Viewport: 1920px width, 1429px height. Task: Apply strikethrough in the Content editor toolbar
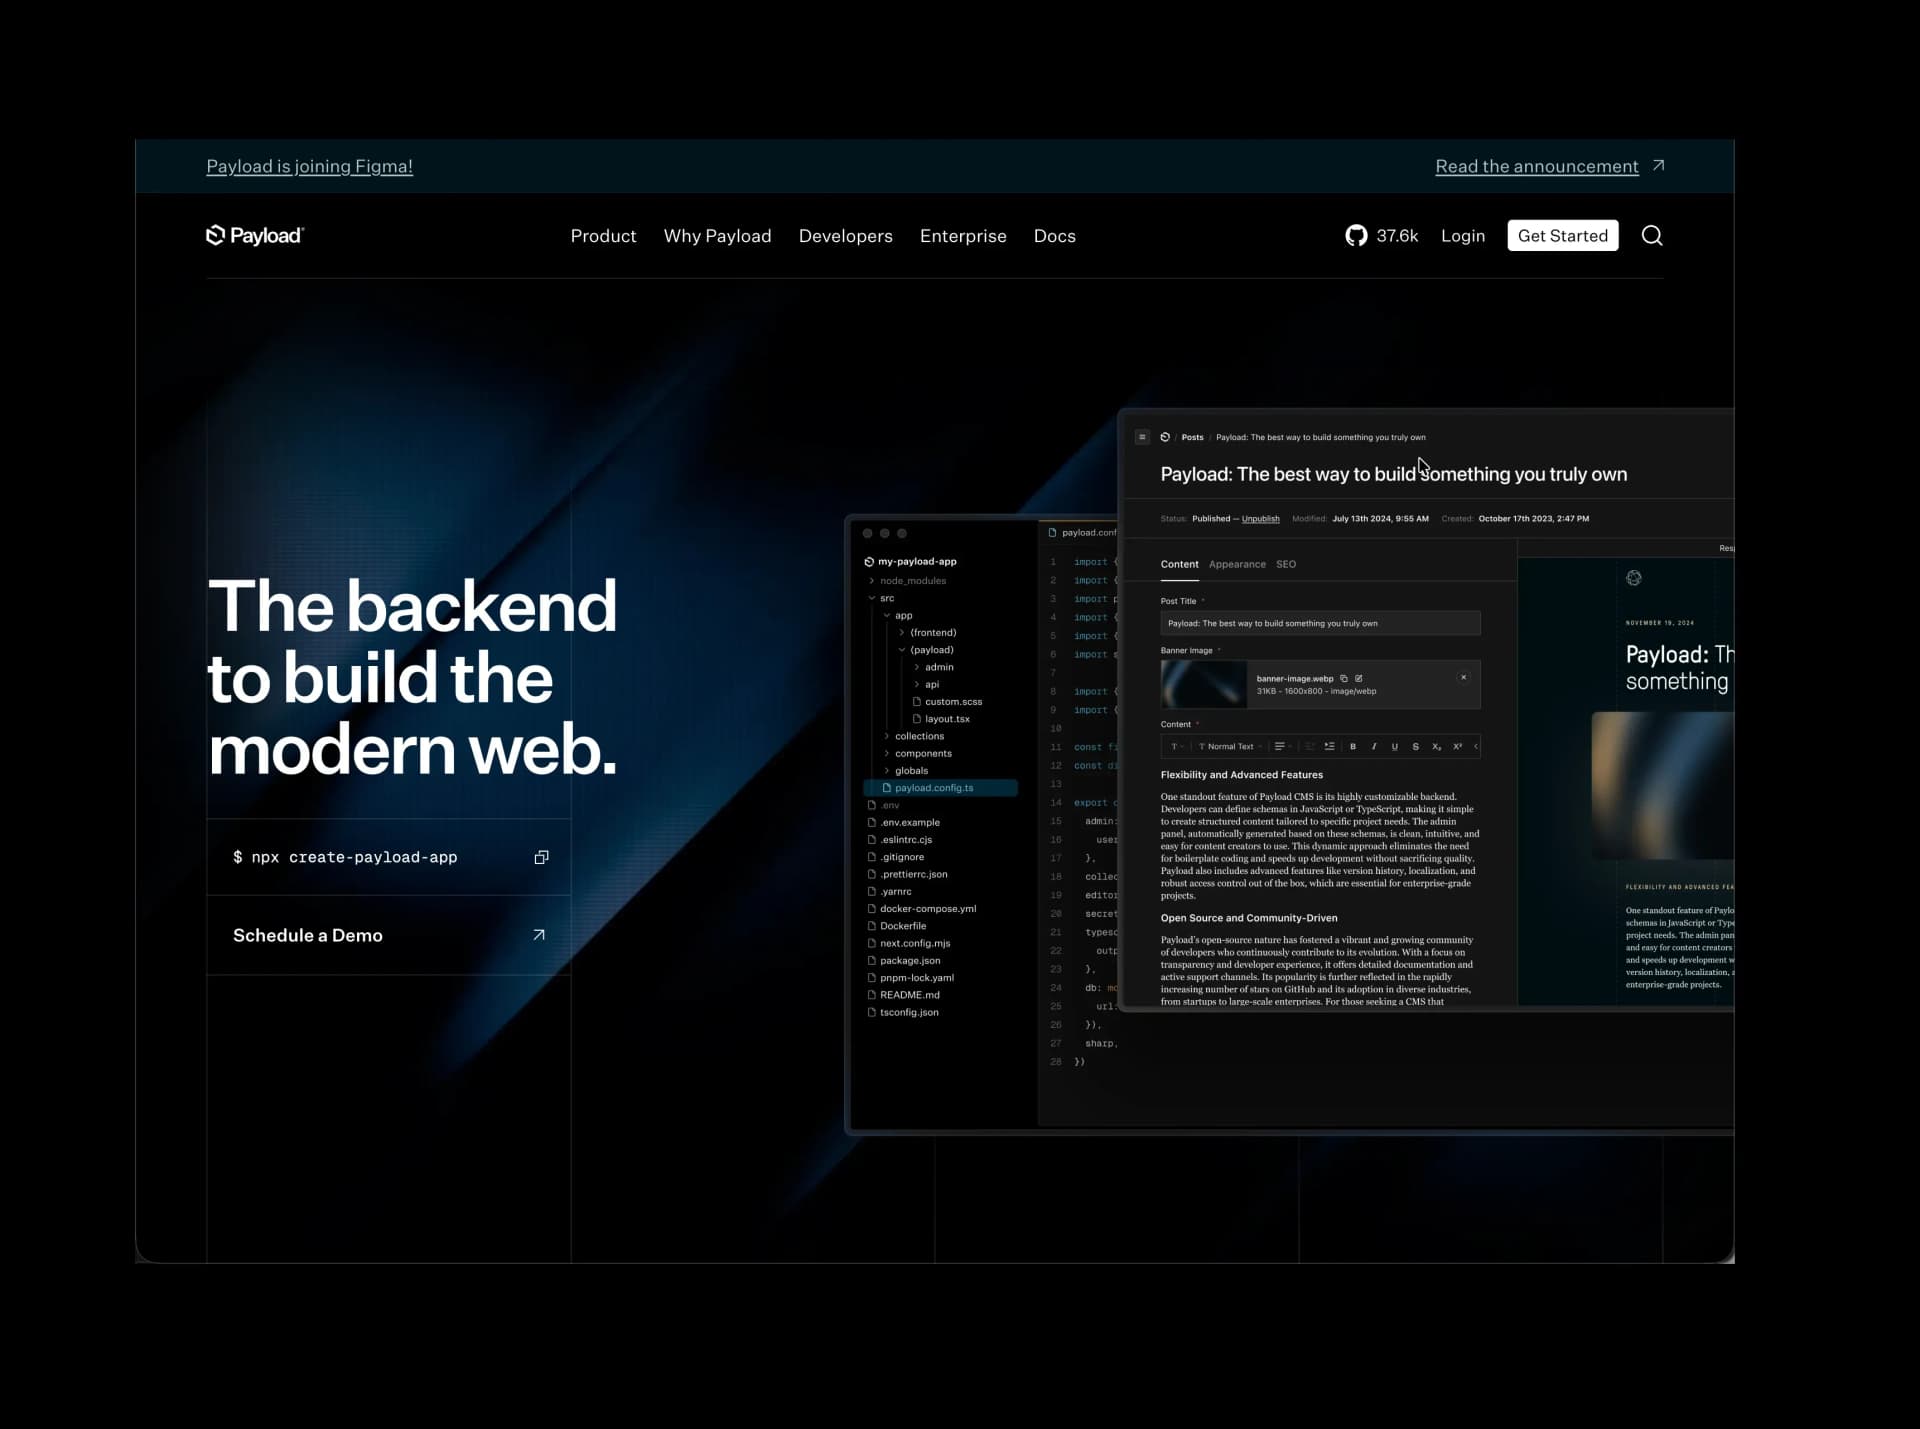click(x=1415, y=746)
